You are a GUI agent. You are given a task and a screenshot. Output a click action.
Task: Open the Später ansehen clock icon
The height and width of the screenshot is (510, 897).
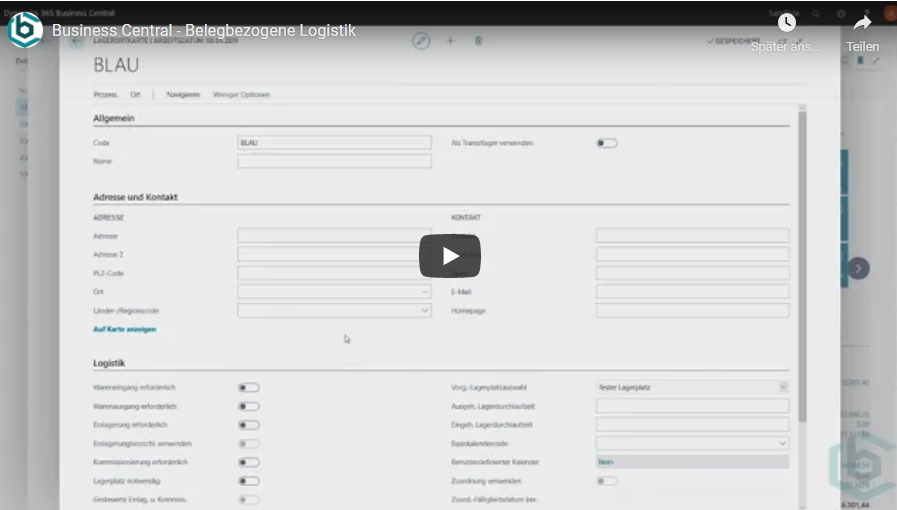coord(786,23)
